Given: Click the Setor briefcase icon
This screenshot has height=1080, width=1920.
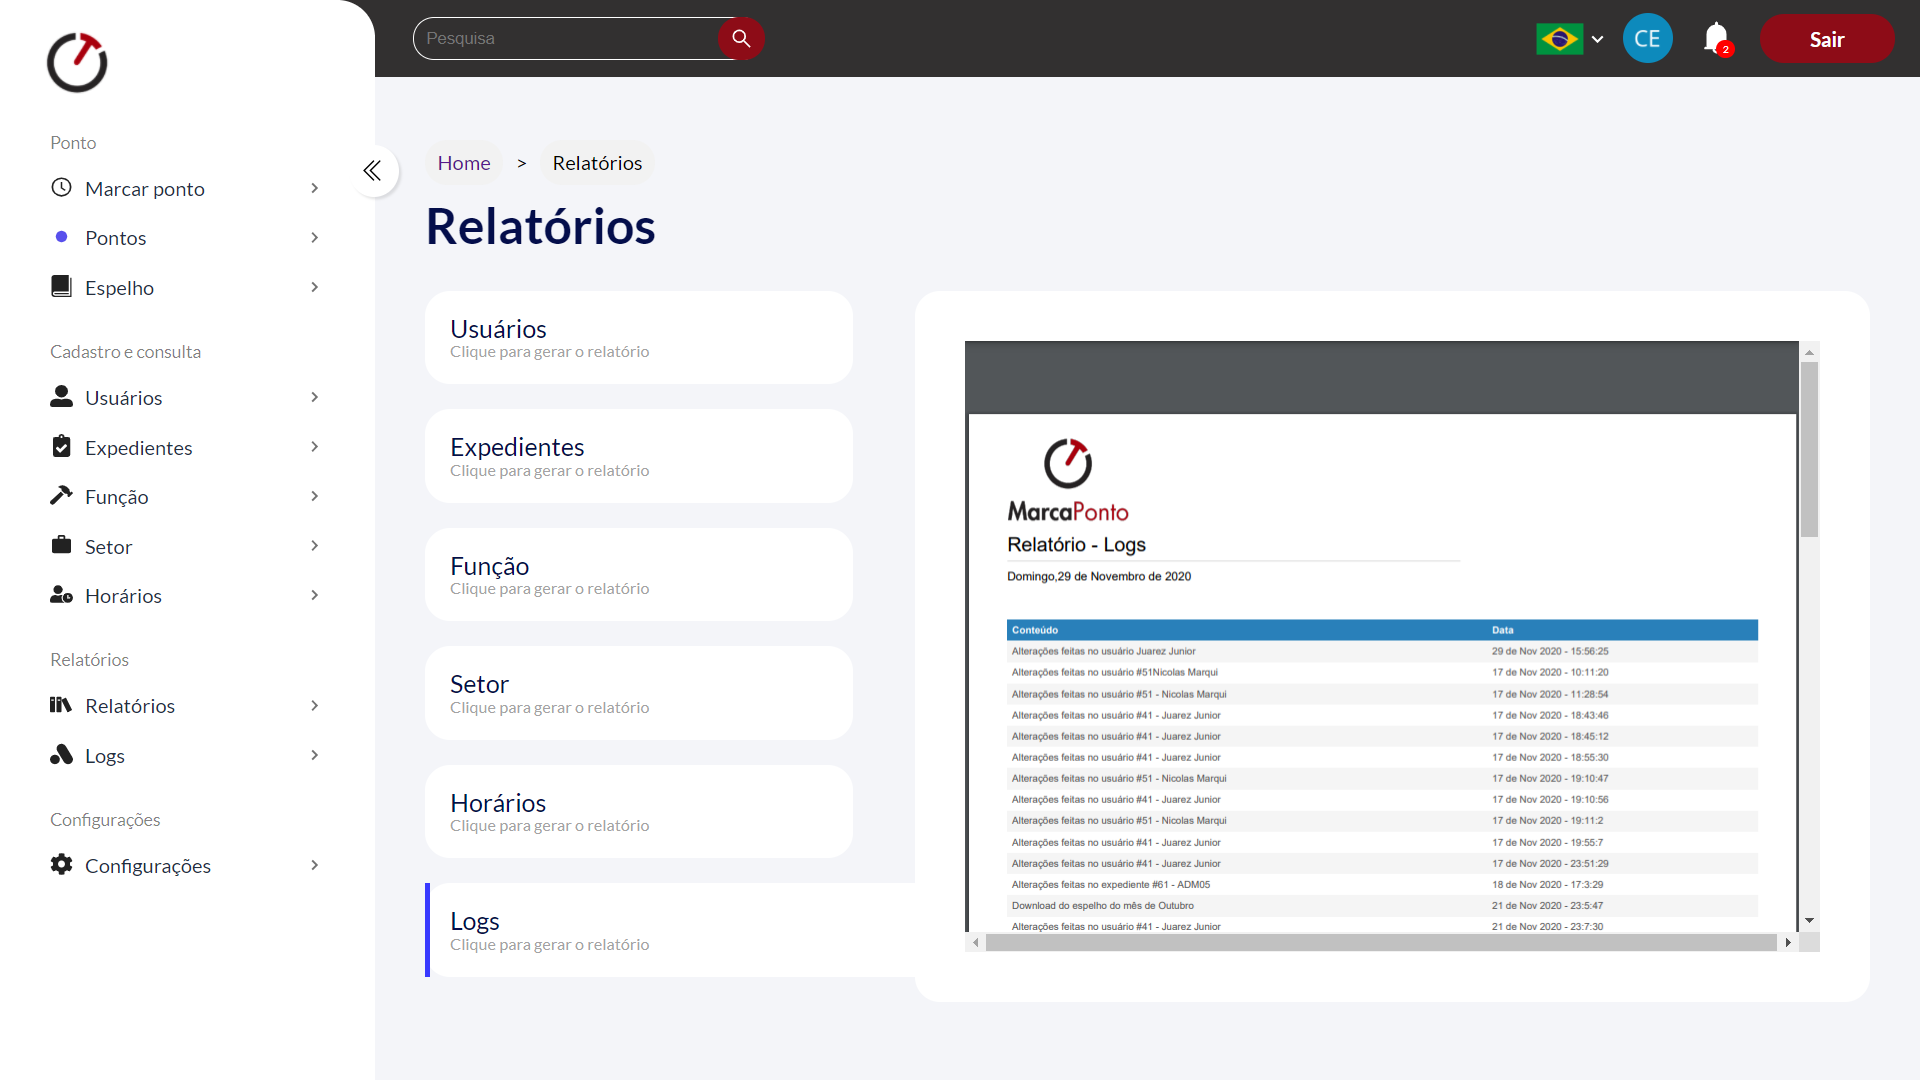Looking at the screenshot, I should [x=61, y=546].
